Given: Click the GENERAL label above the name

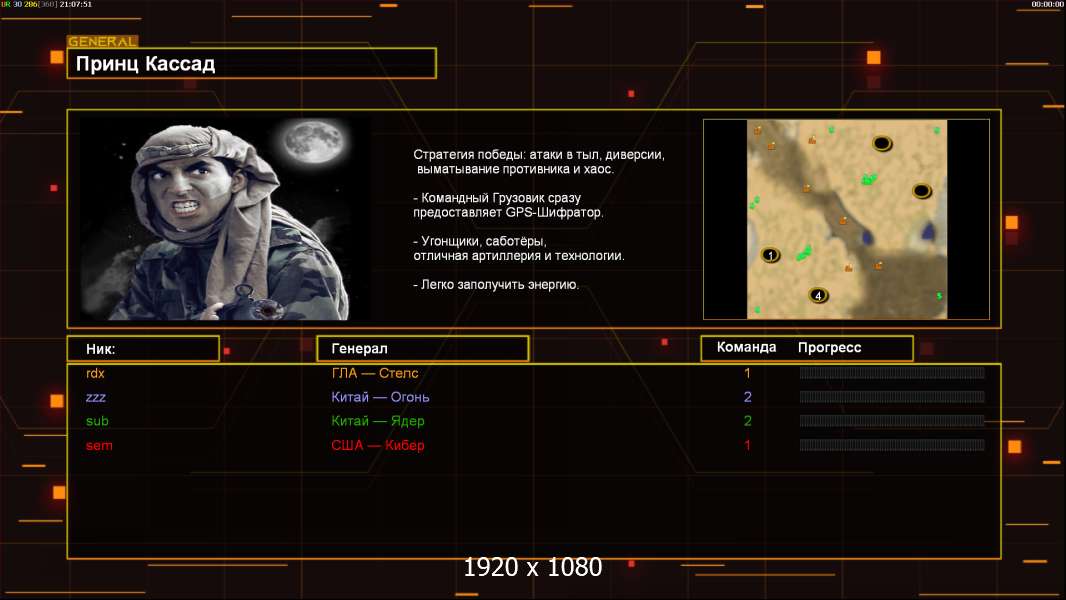Looking at the screenshot, I should [102, 42].
